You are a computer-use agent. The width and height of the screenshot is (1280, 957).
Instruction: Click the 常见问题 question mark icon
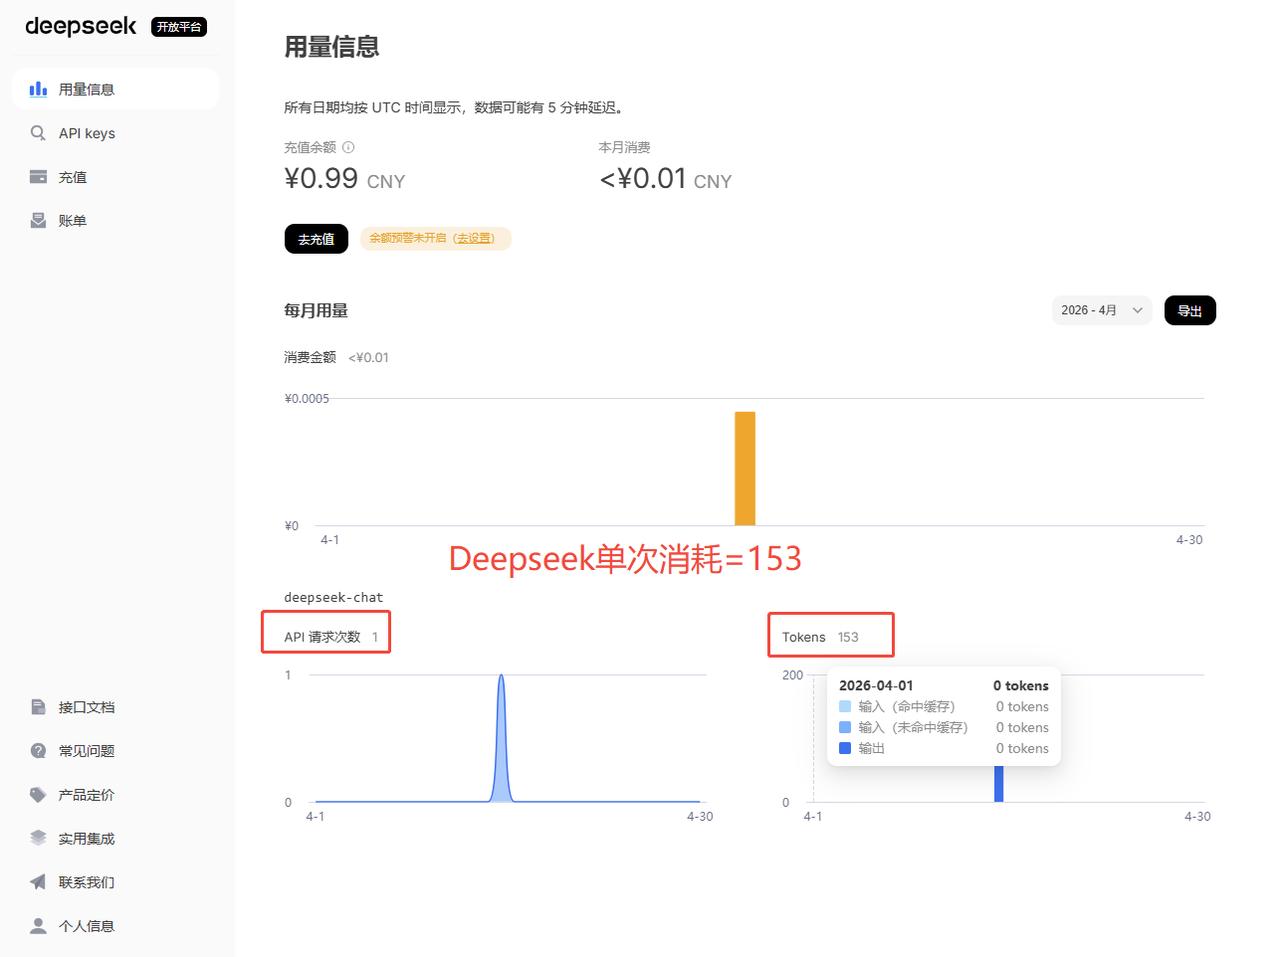[x=37, y=750]
